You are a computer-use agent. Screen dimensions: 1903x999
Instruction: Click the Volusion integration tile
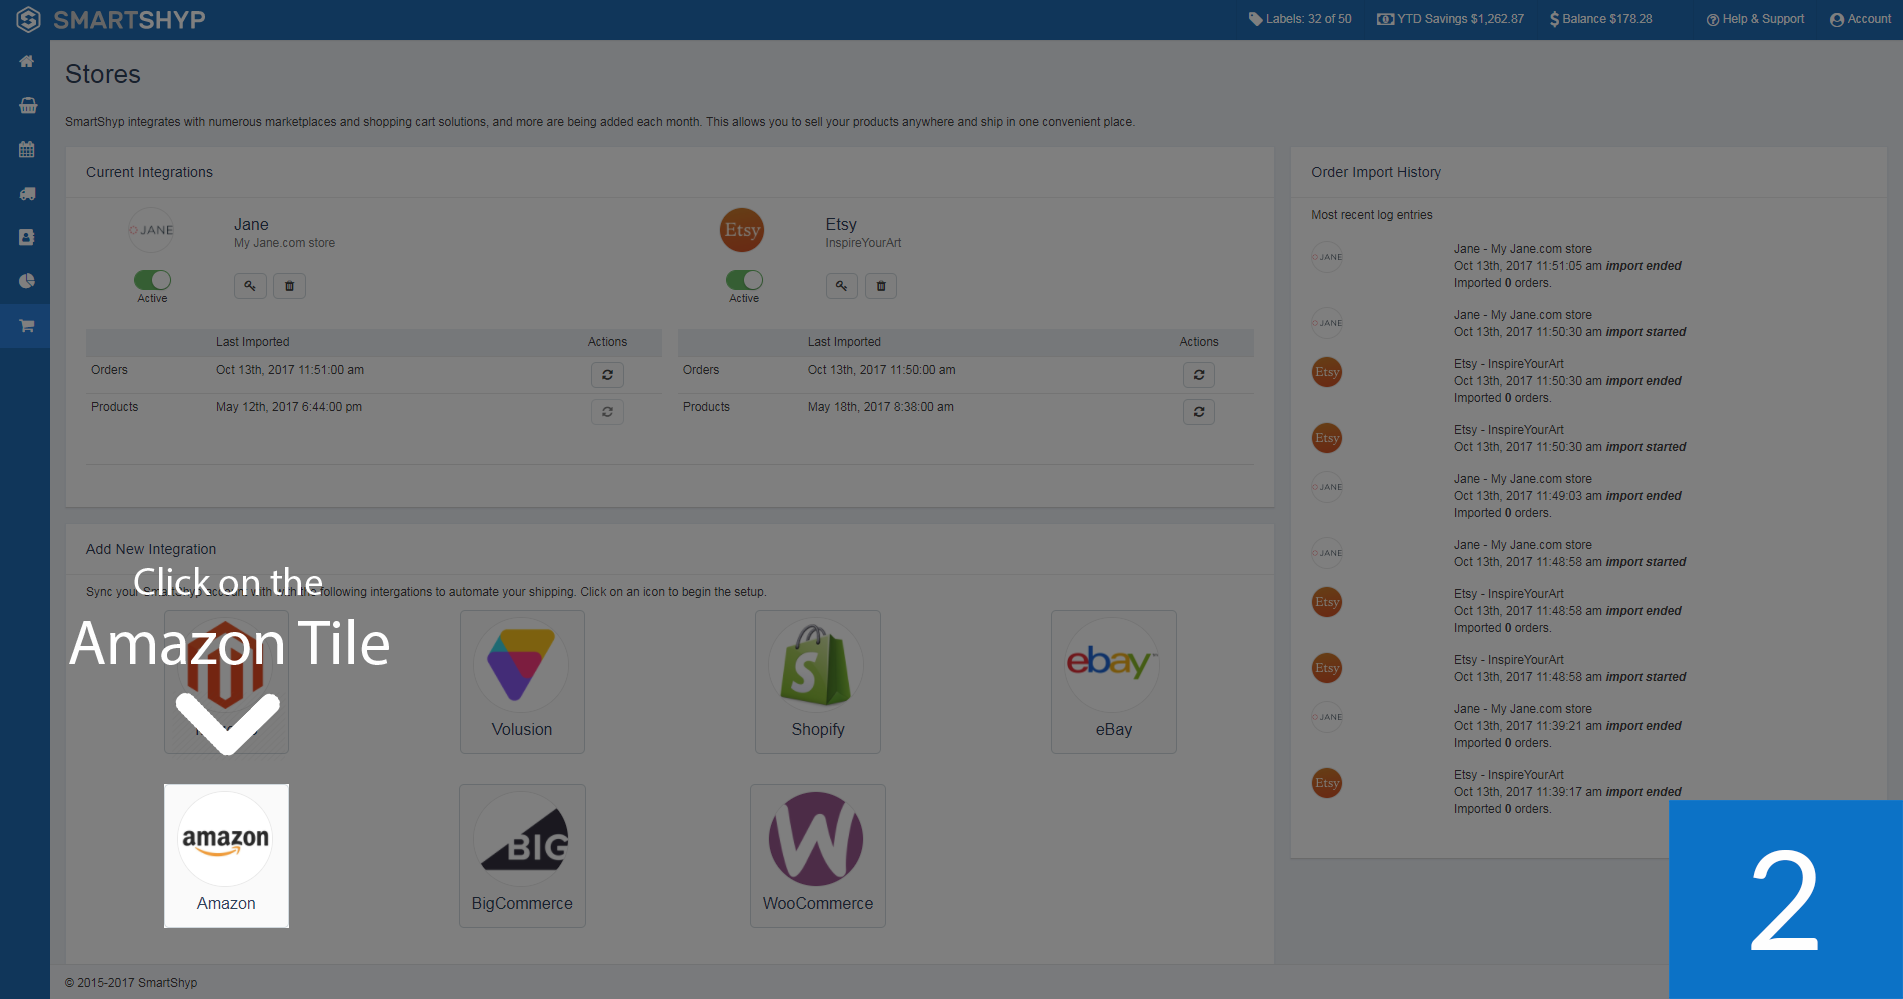click(x=522, y=682)
